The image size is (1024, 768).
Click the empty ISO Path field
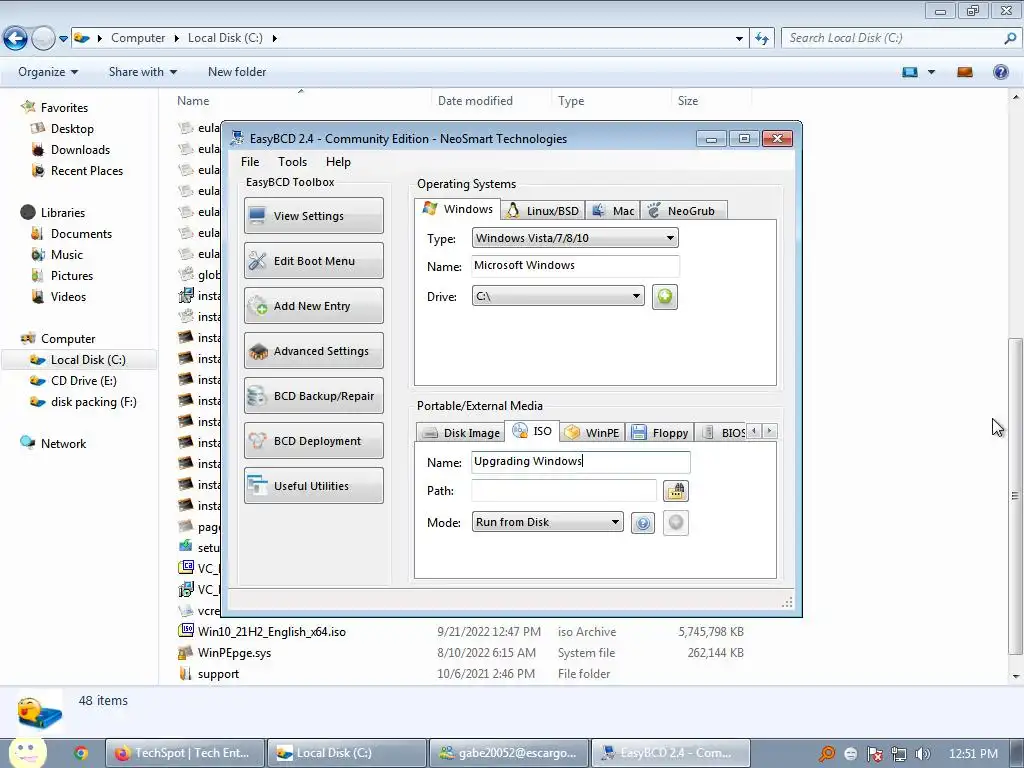point(564,490)
